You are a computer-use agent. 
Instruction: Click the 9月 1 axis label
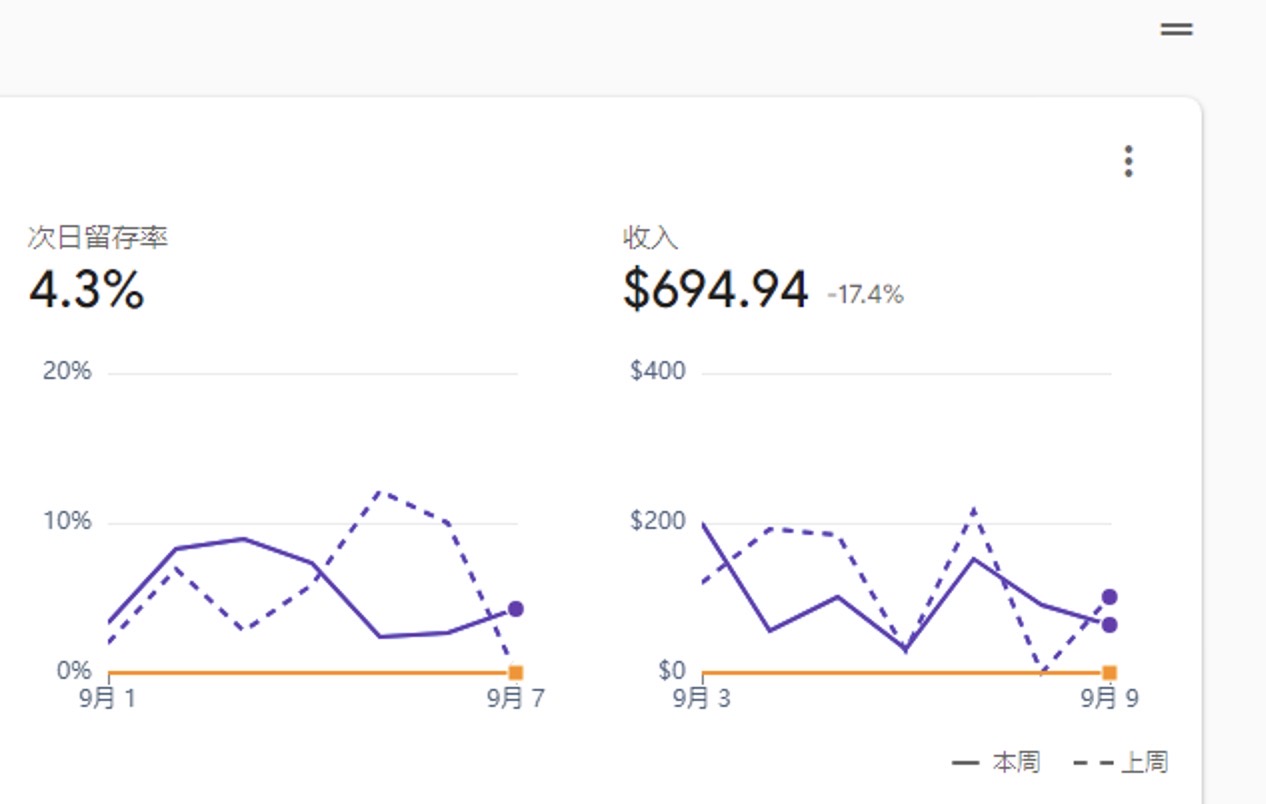[x=108, y=698]
